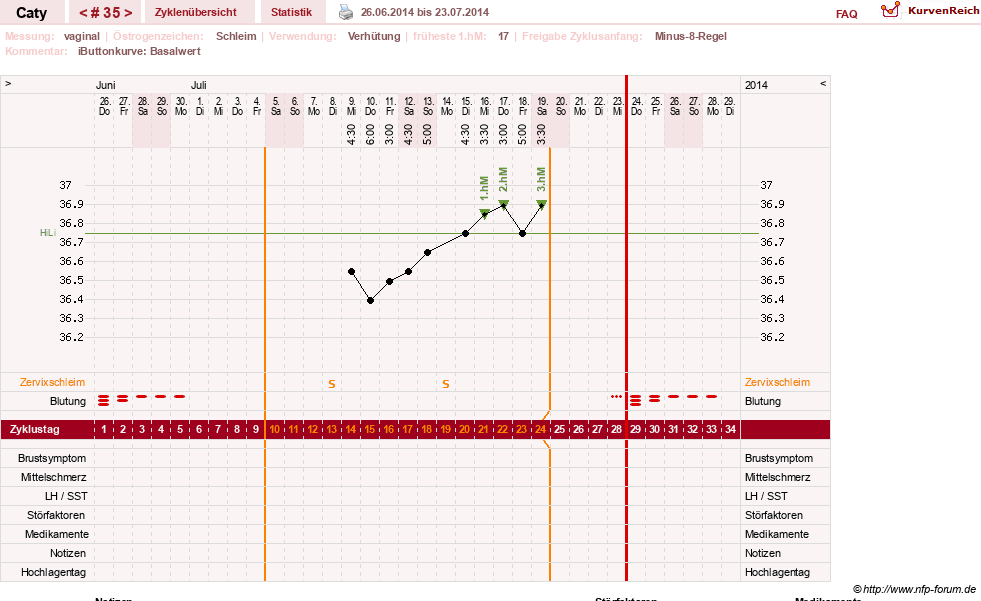This screenshot has height=601, width=981.
Task: Click the cervical mucus S on cycle day 13
Action: [x=332, y=384]
